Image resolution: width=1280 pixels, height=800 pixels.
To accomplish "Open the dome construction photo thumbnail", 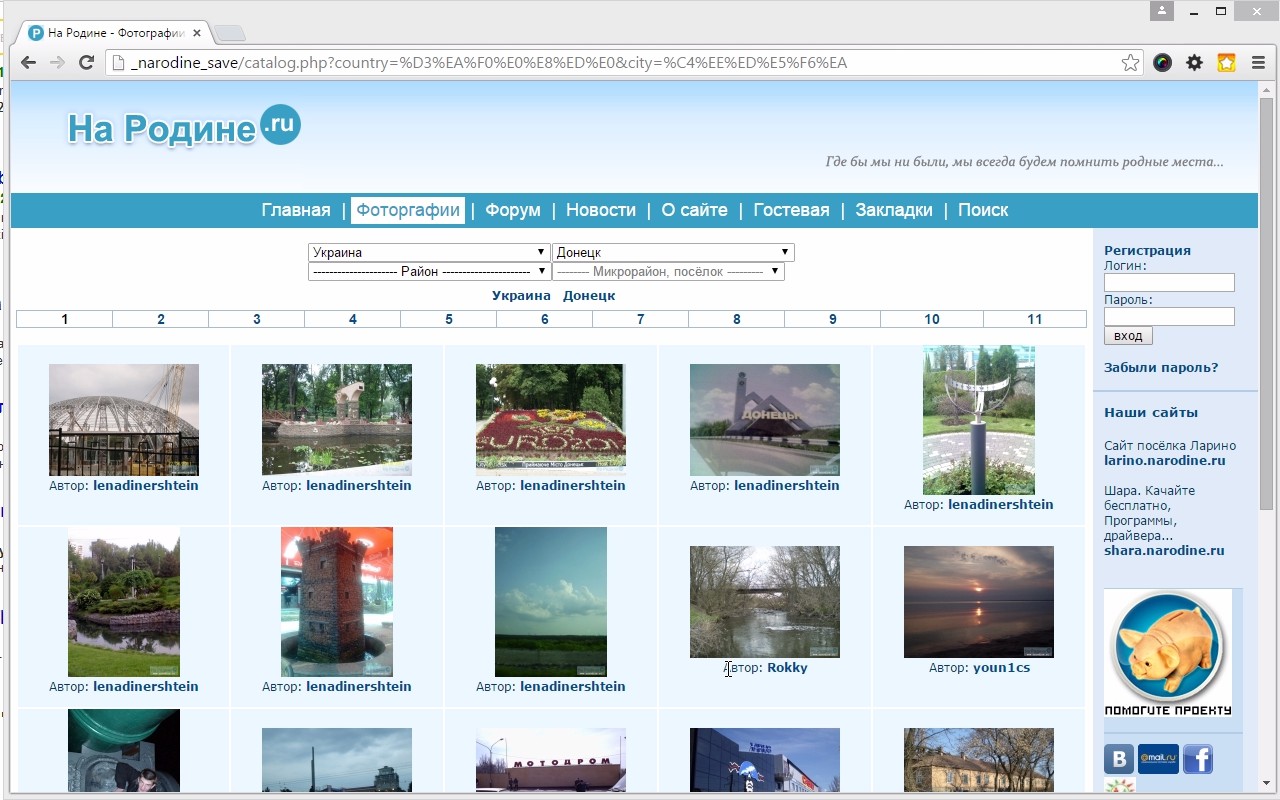I will tap(124, 420).
